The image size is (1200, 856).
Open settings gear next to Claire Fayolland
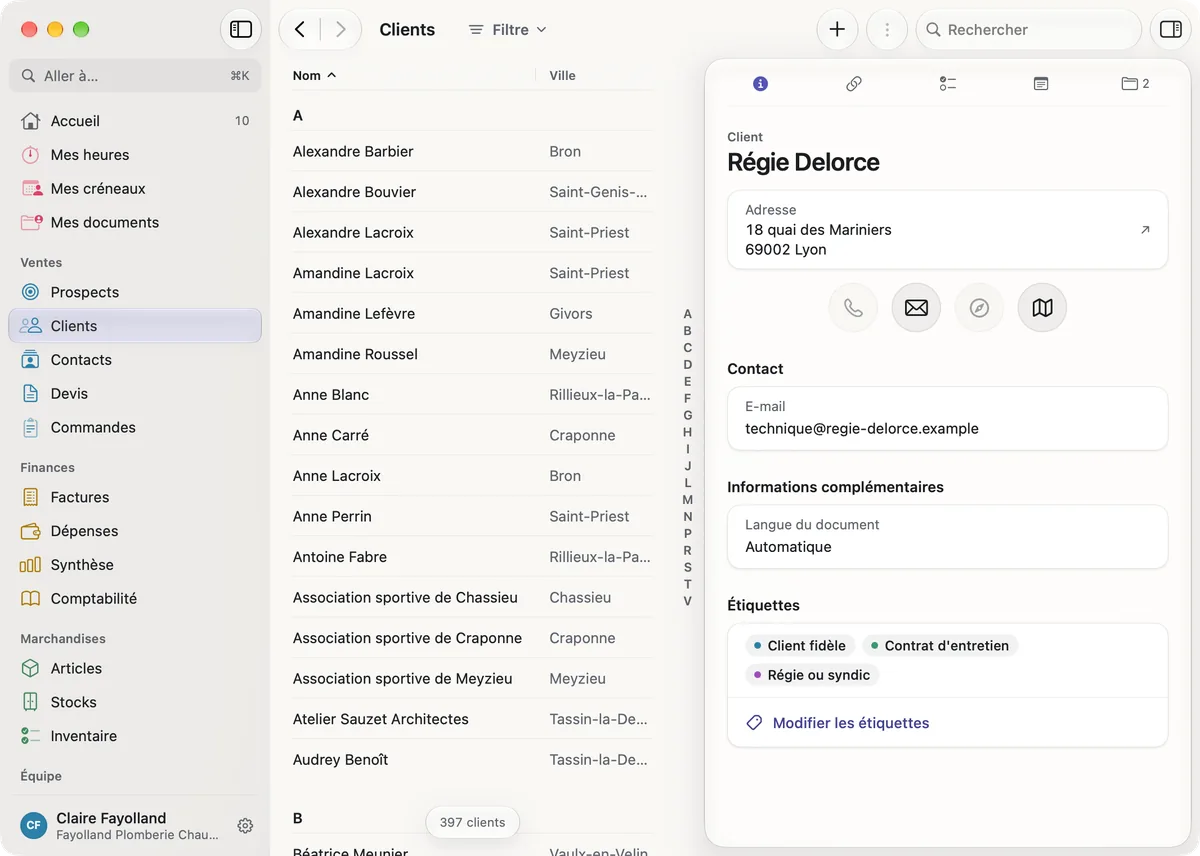click(x=245, y=826)
